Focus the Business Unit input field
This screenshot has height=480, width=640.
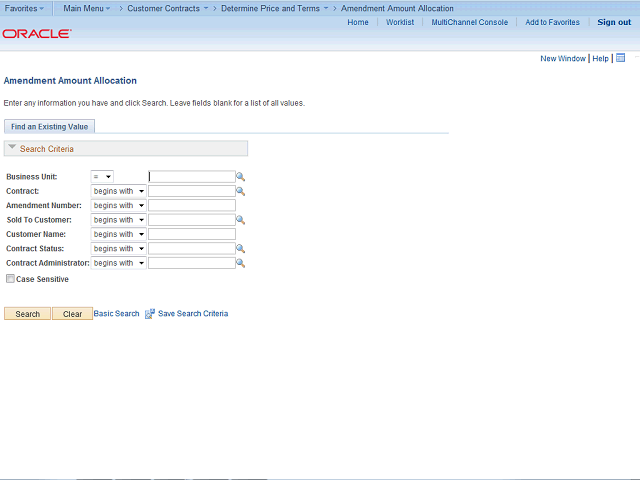(192, 177)
